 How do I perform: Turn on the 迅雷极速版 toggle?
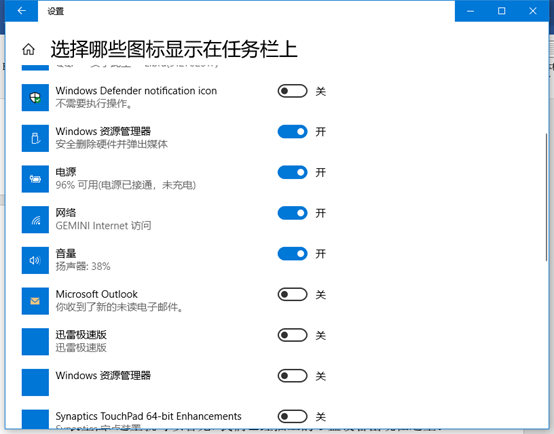[x=292, y=335]
